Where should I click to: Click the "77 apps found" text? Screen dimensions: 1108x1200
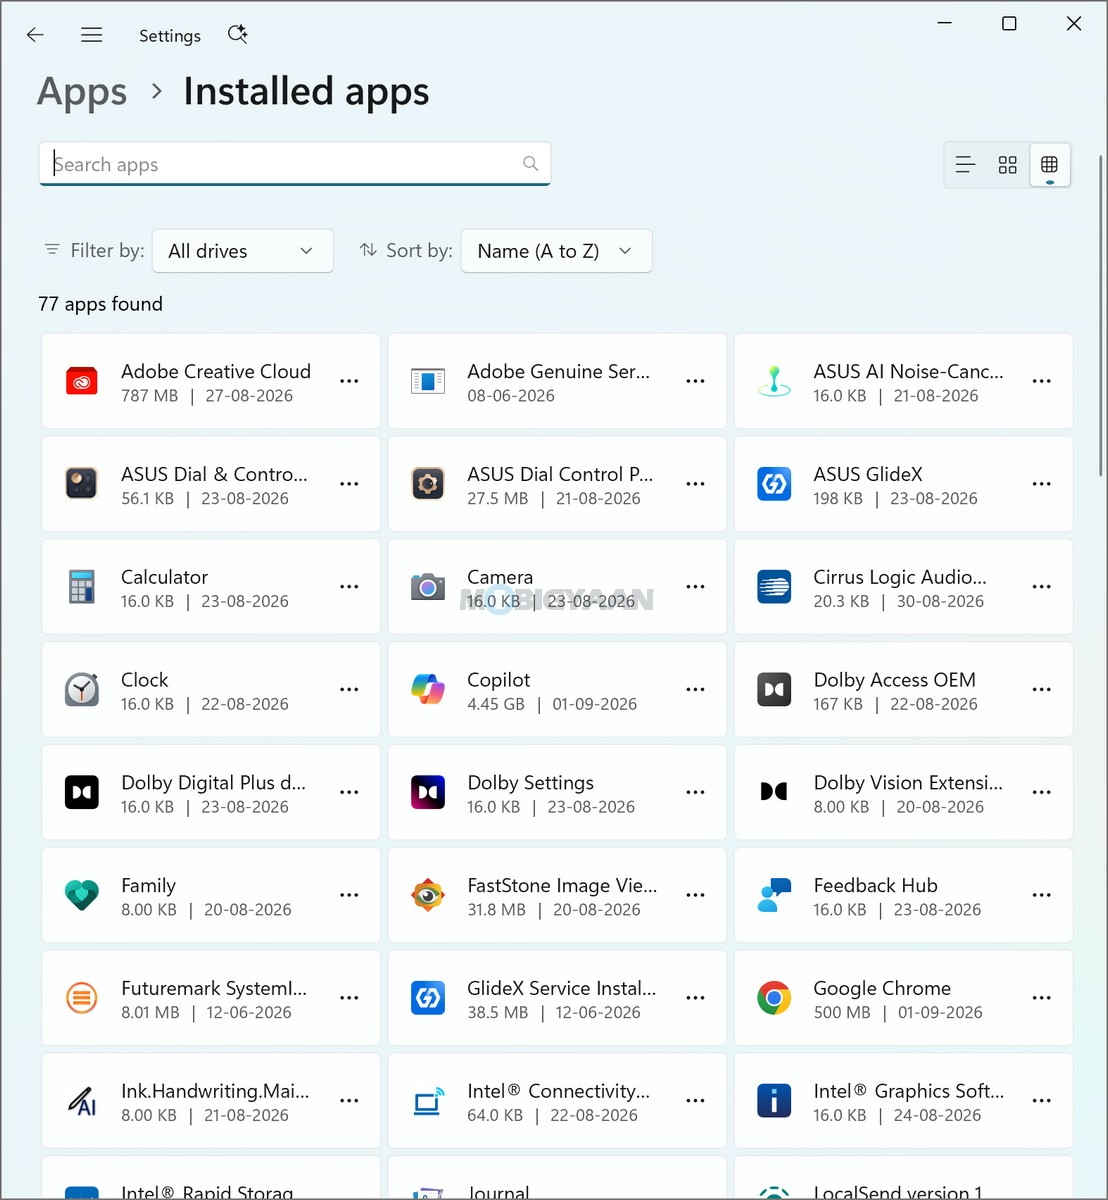click(x=100, y=304)
